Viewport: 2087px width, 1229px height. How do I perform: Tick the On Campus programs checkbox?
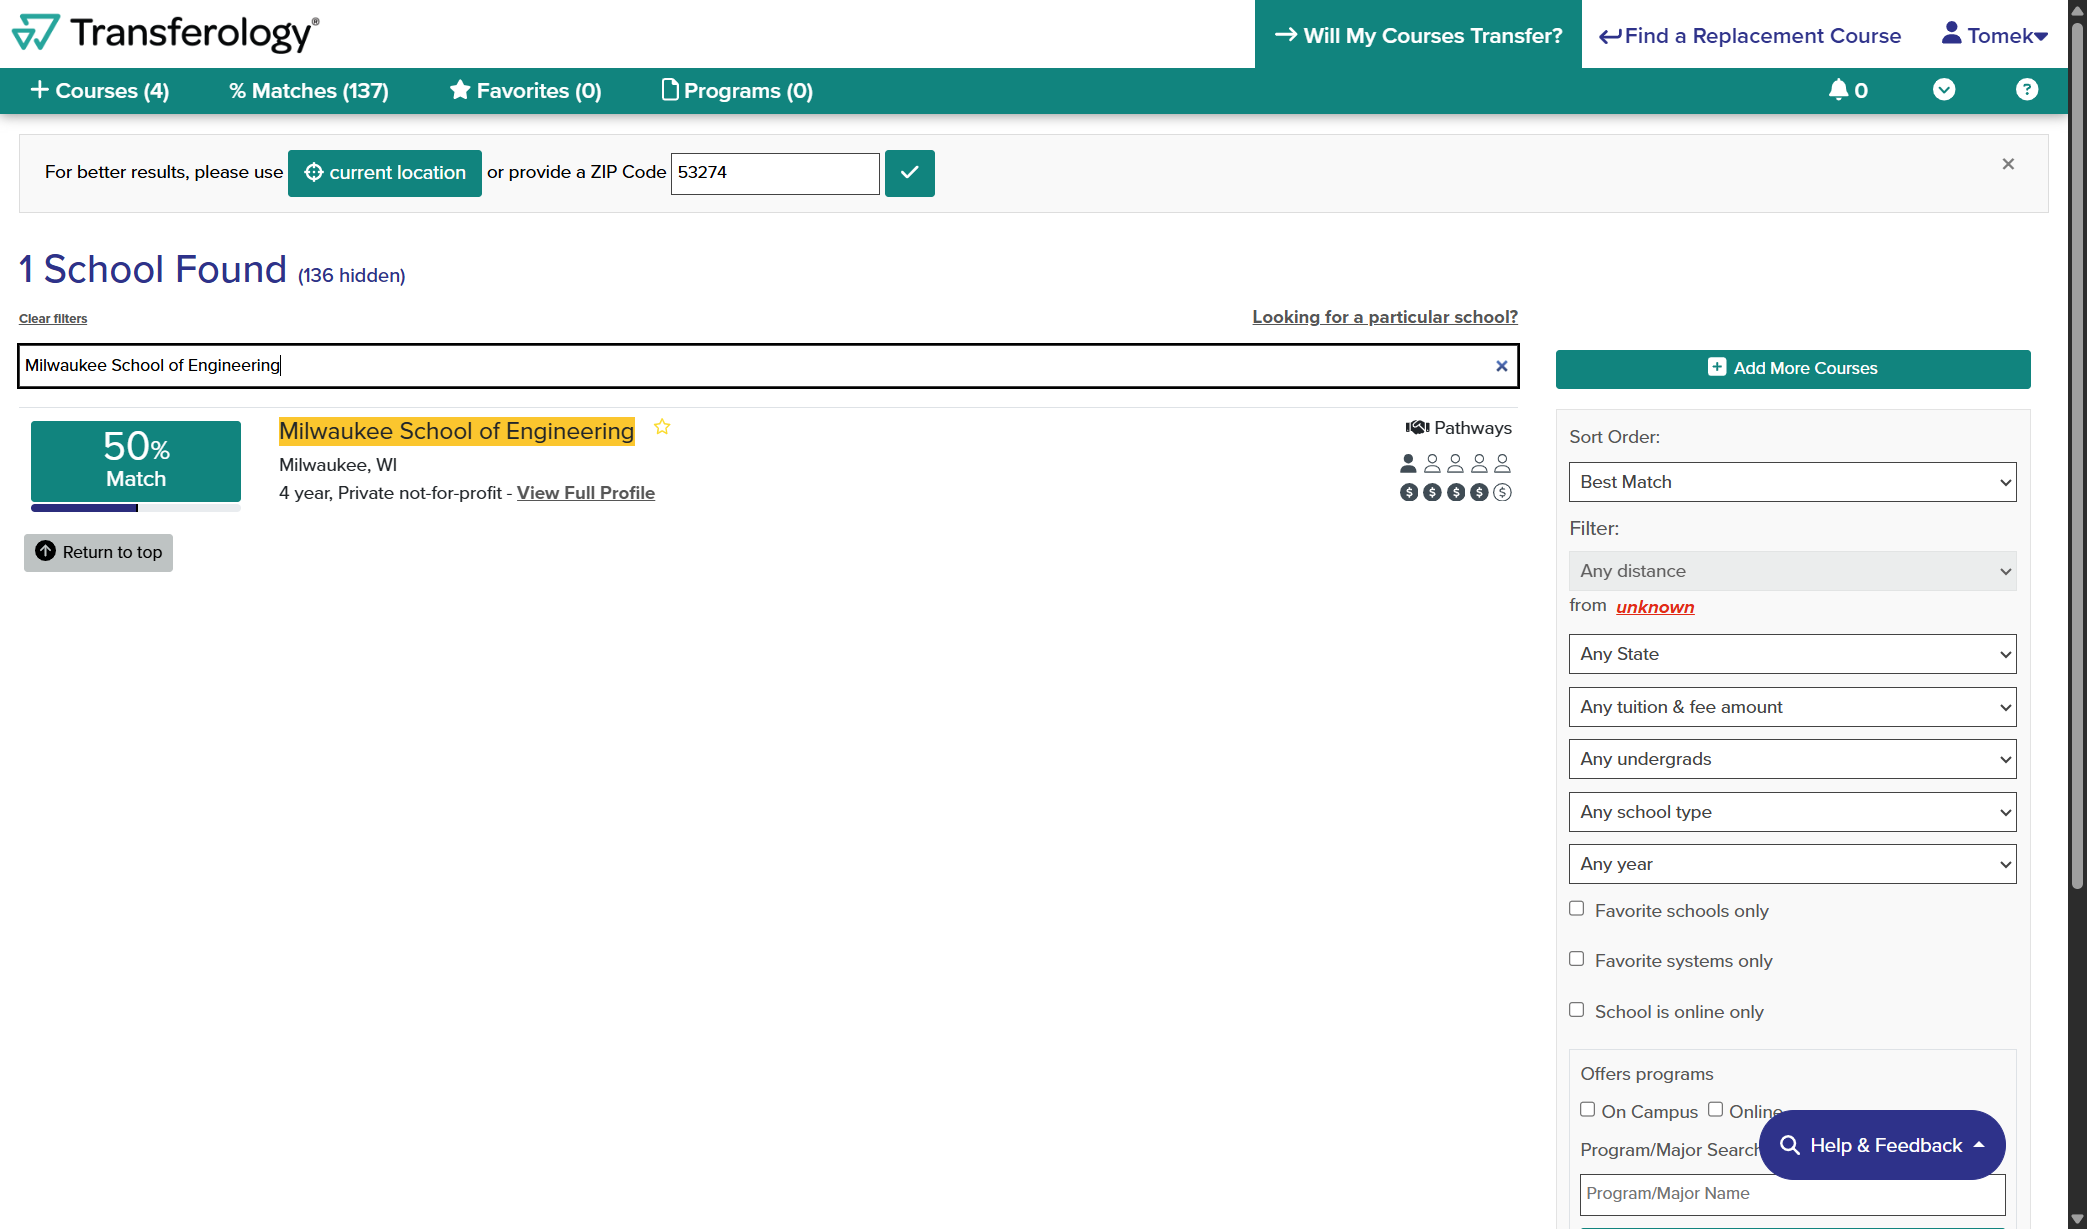[1588, 1110]
